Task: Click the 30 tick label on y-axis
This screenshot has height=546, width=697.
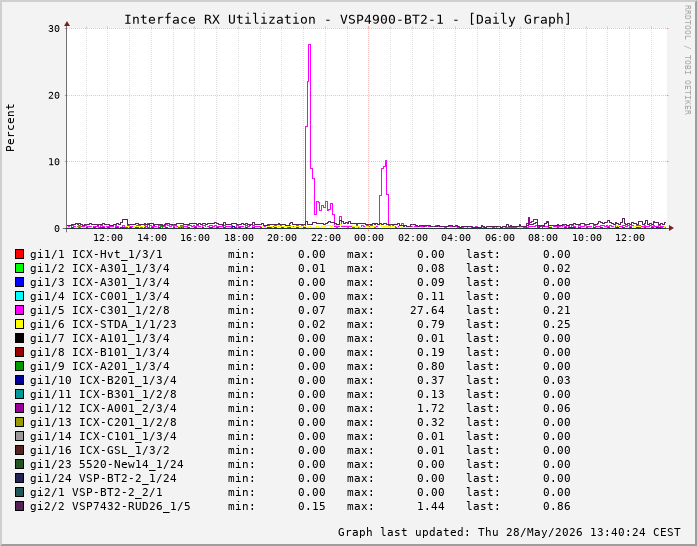Action: 54,29
